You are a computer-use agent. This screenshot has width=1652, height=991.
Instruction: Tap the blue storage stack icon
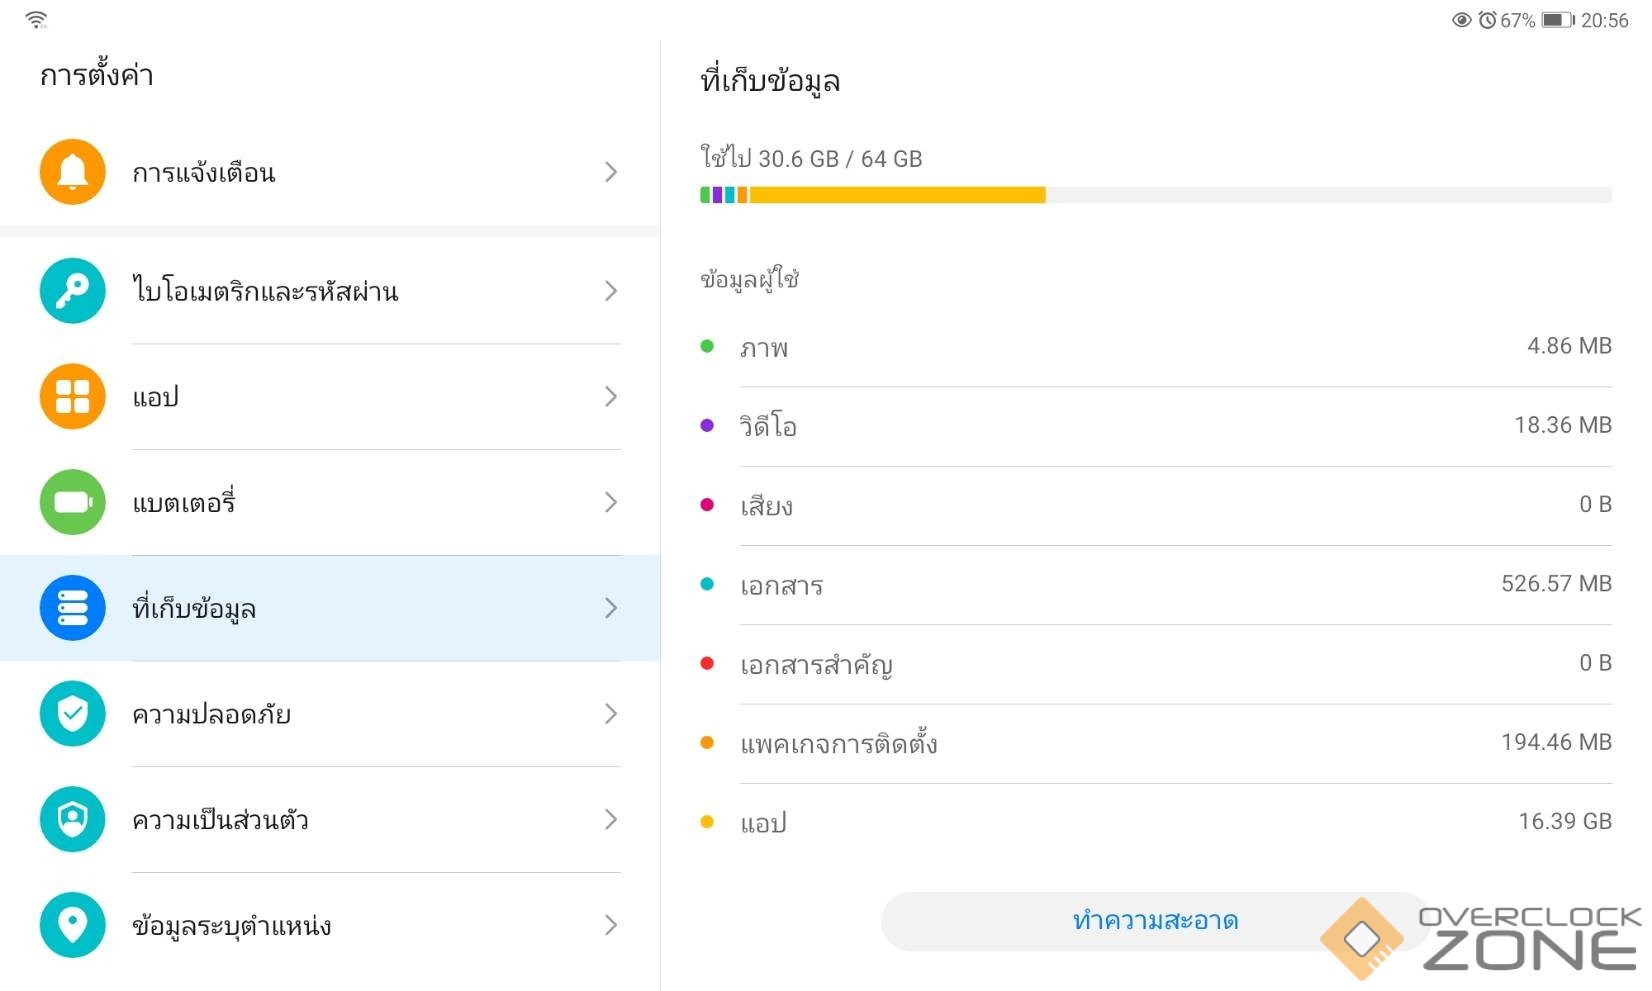click(x=72, y=608)
